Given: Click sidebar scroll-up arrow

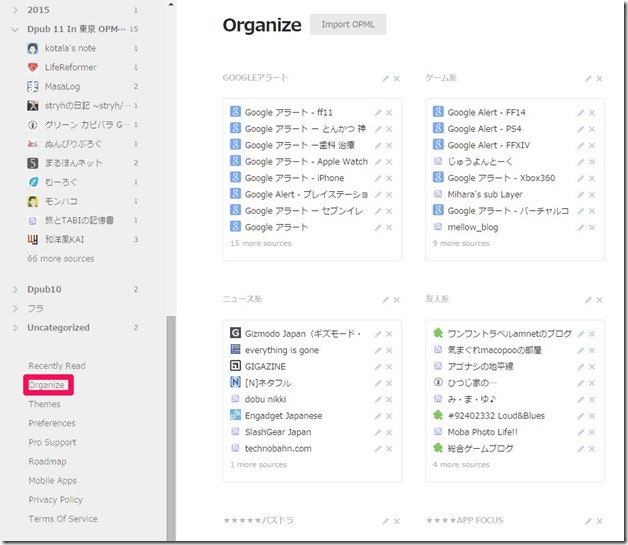Looking at the screenshot, I should pyautogui.click(x=171, y=4).
